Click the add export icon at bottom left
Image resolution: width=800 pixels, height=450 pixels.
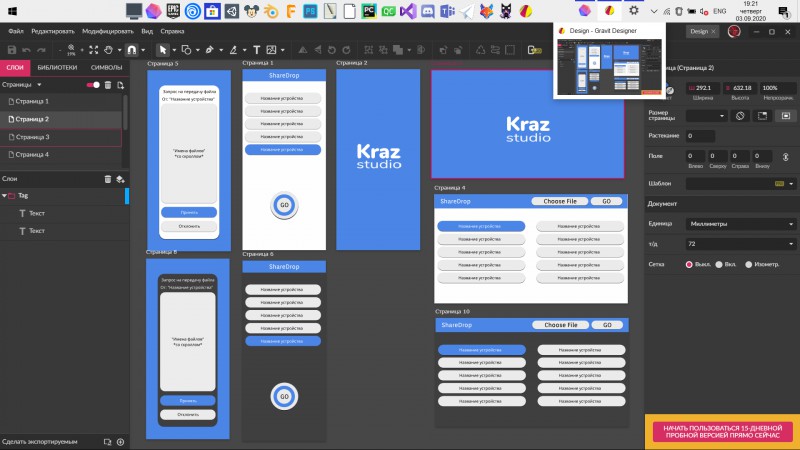120,442
